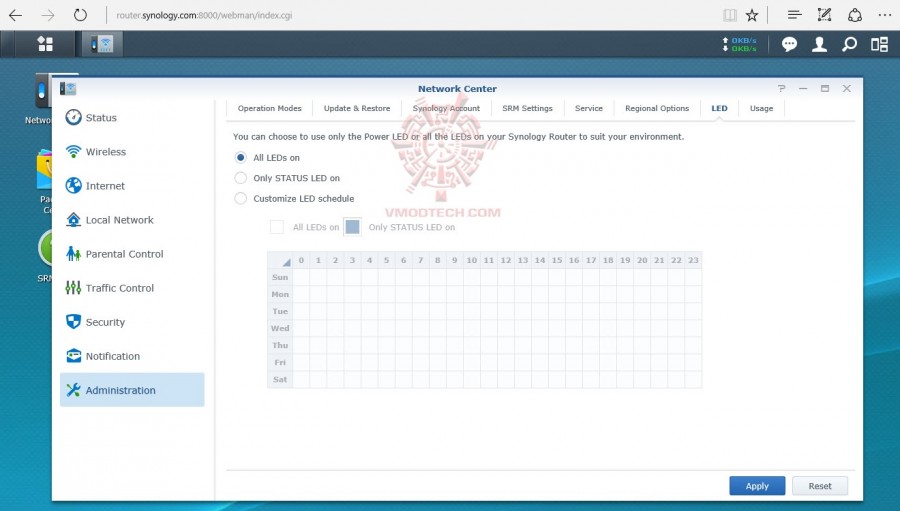Click the All LEDs on legend box
Screen dimensions: 900x511
(x=277, y=227)
